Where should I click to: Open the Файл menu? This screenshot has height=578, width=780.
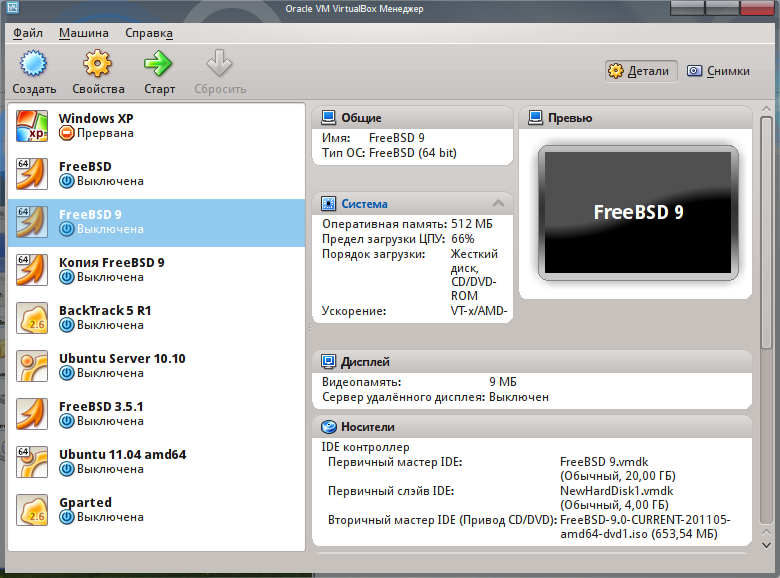pos(28,33)
